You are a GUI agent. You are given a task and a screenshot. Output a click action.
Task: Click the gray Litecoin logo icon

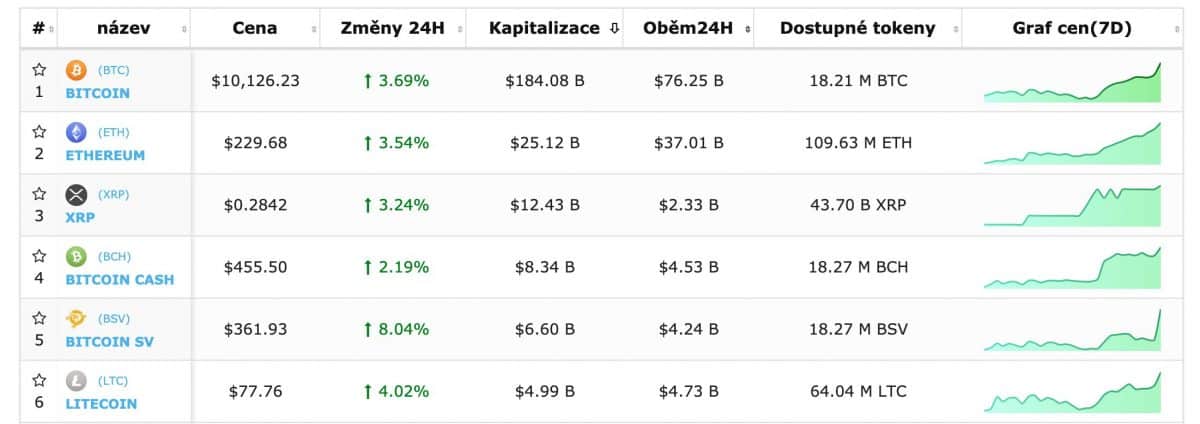(x=76, y=381)
